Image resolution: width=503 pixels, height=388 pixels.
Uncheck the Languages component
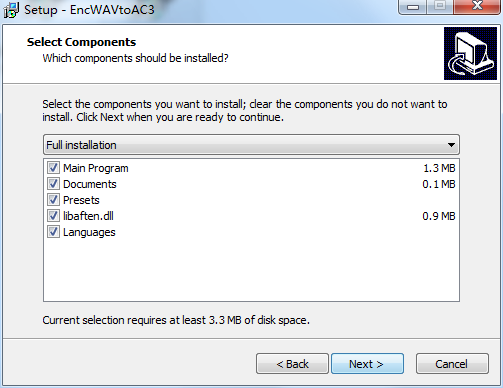(53, 232)
